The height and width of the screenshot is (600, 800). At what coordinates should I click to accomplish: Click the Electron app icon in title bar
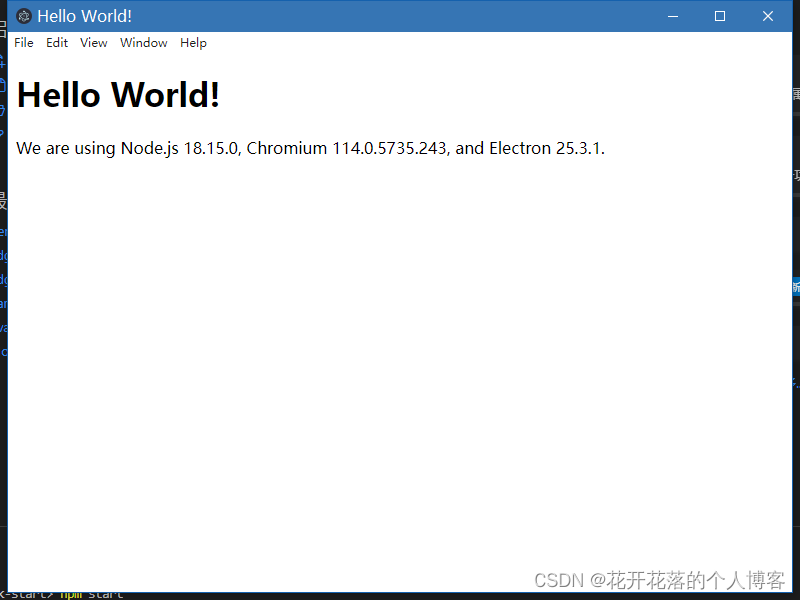[x=23, y=16]
